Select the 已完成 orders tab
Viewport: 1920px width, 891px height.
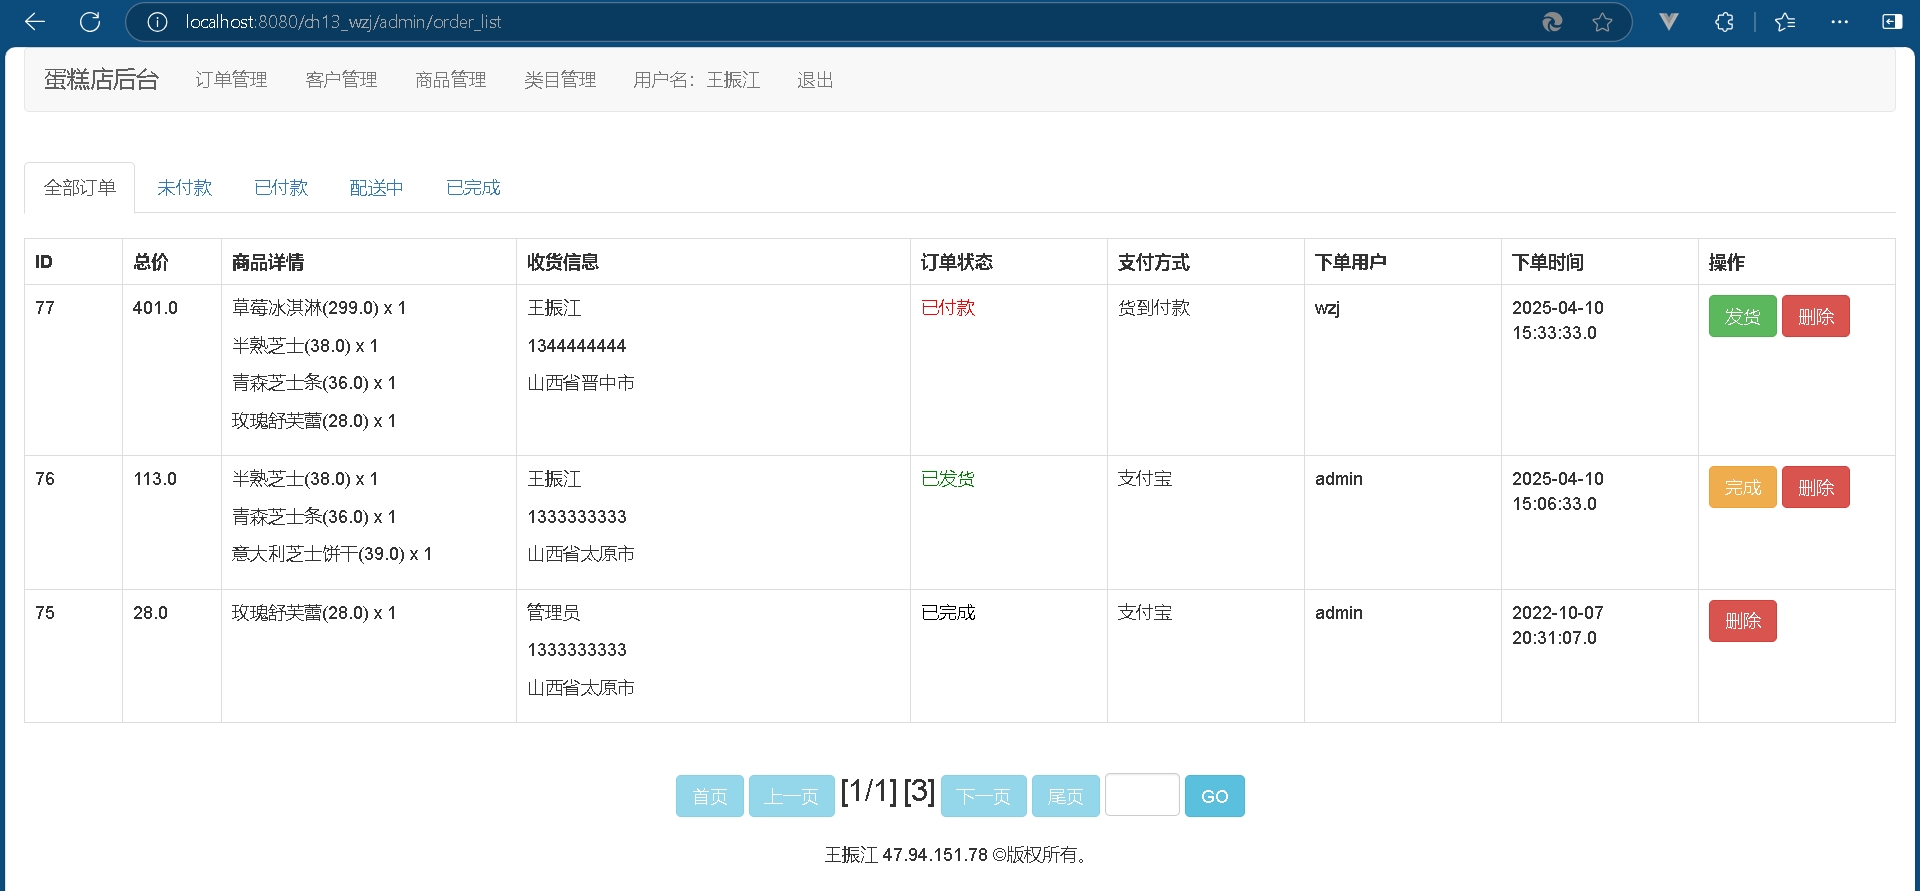[x=473, y=188]
